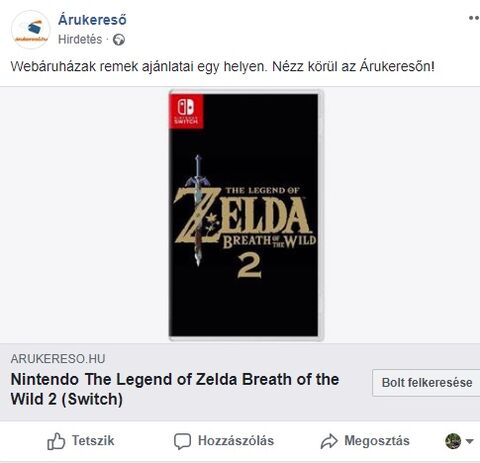Open the Nintendo Legend of Zelda product title link

tap(175, 389)
